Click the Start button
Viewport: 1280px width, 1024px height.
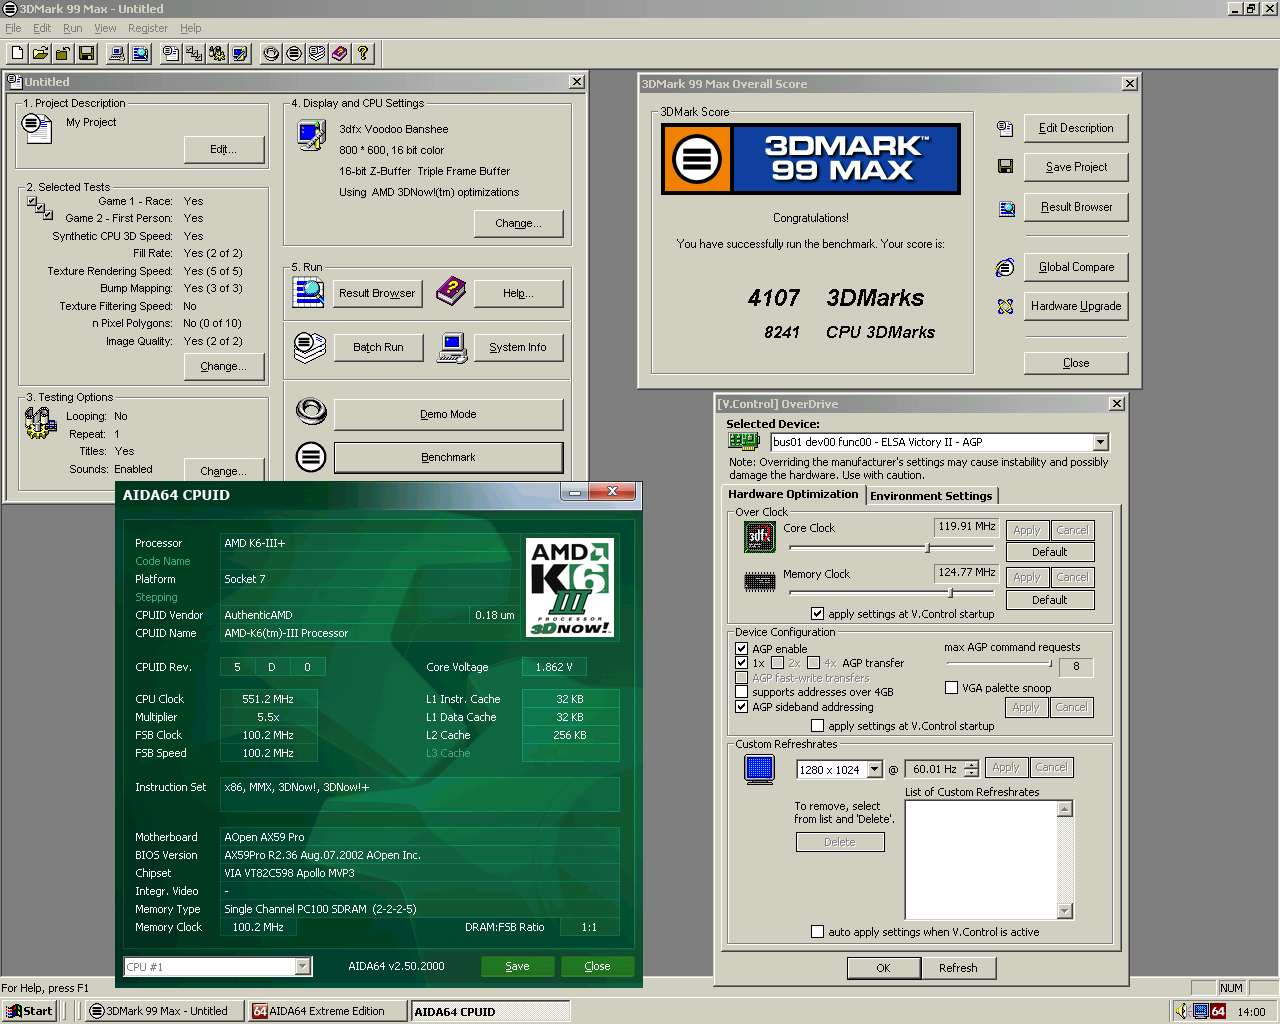tap(30, 1011)
